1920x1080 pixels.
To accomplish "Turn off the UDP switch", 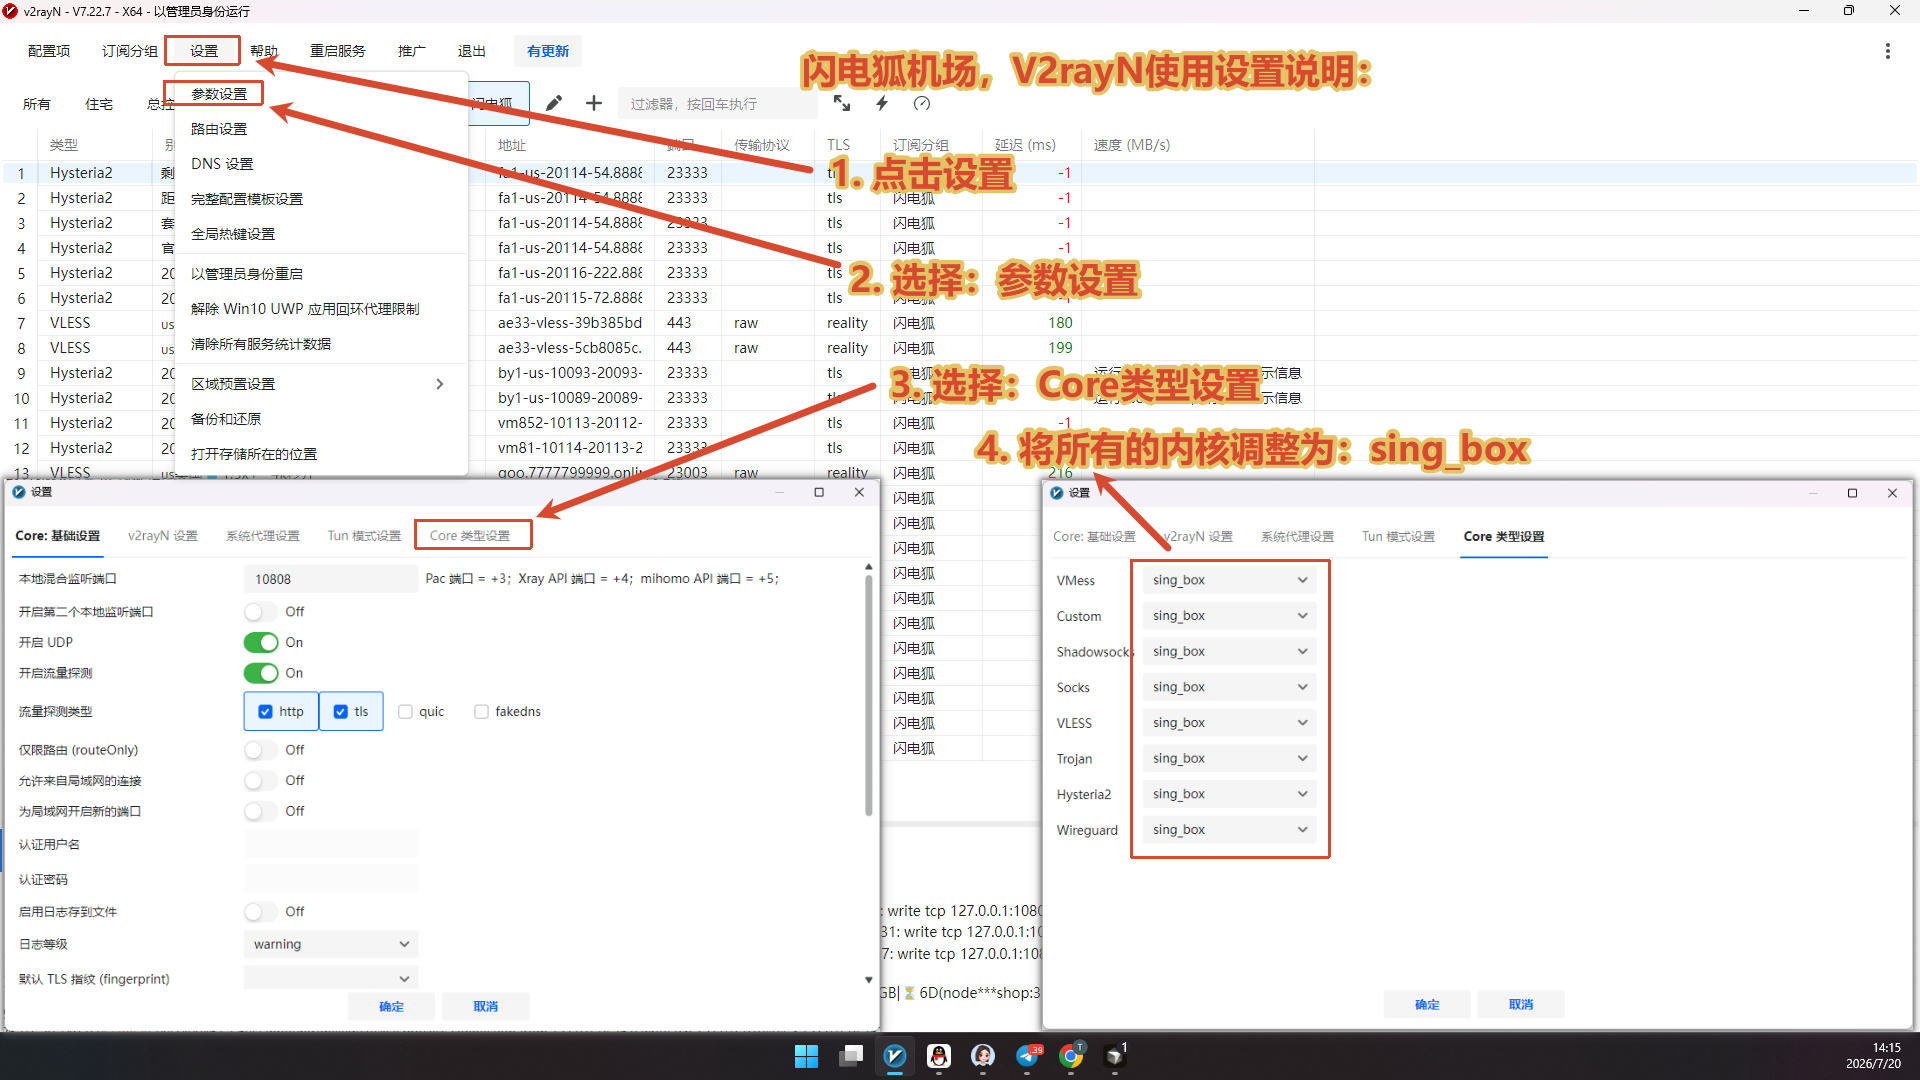I will click(261, 642).
